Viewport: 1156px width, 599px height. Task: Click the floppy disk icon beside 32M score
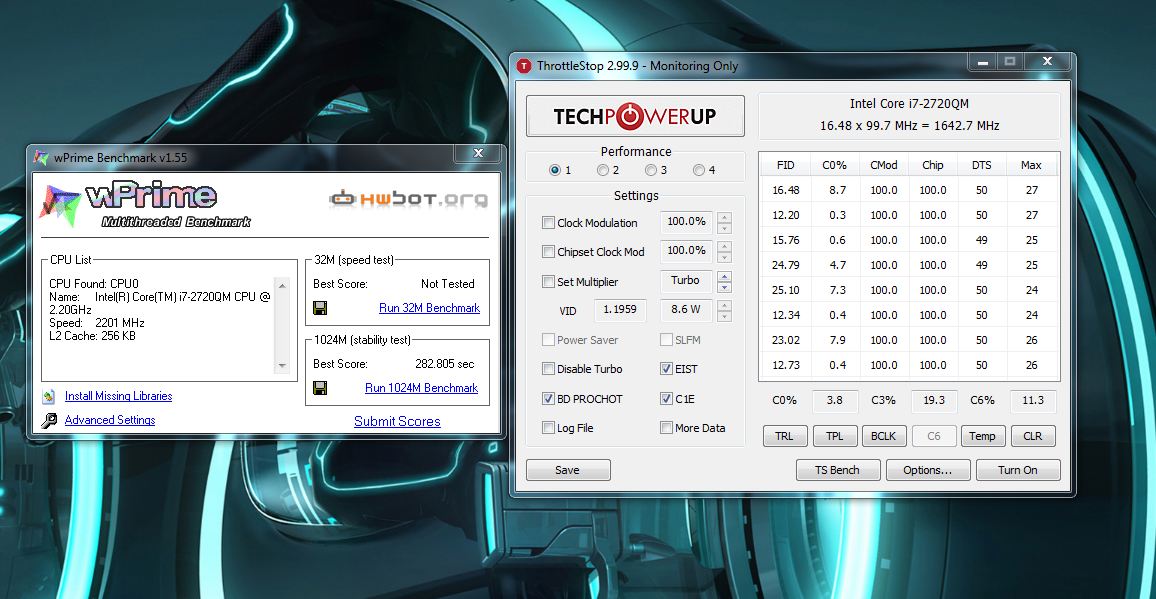coord(320,308)
